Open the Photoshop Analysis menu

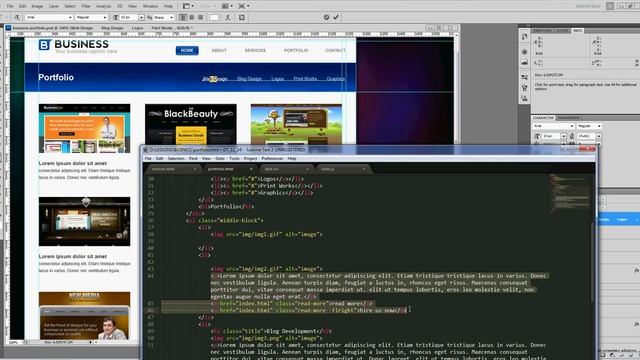104,6
